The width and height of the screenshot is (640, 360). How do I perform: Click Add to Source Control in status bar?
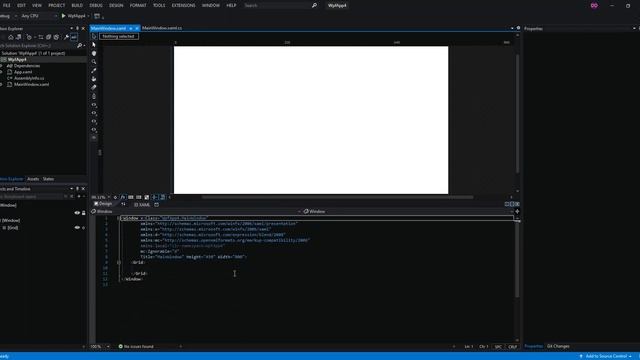click(x=606, y=356)
